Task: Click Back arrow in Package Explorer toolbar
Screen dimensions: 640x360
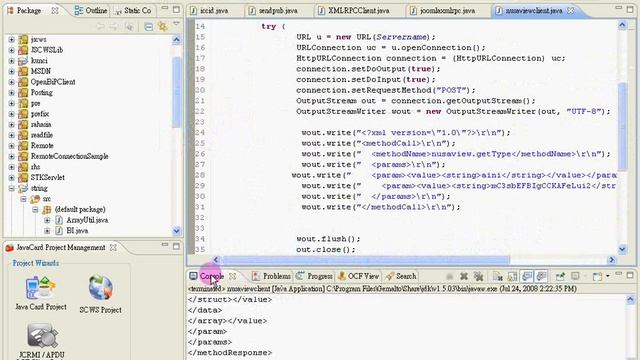Action: tap(100, 27)
